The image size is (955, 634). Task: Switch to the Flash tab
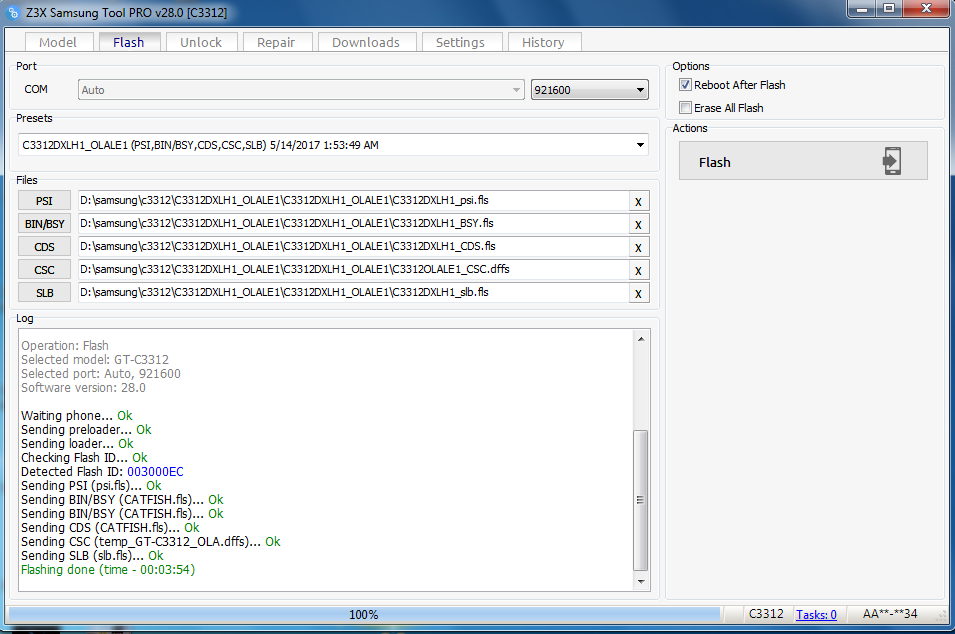pyautogui.click(x=129, y=42)
